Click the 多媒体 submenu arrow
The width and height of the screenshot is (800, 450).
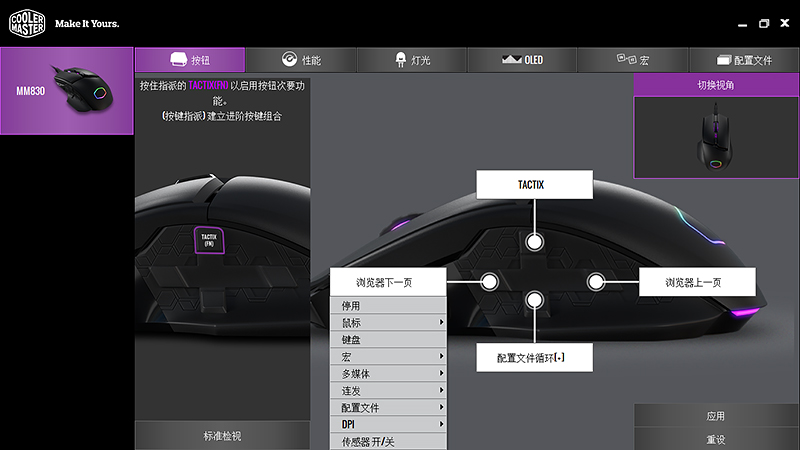pyautogui.click(x=441, y=373)
